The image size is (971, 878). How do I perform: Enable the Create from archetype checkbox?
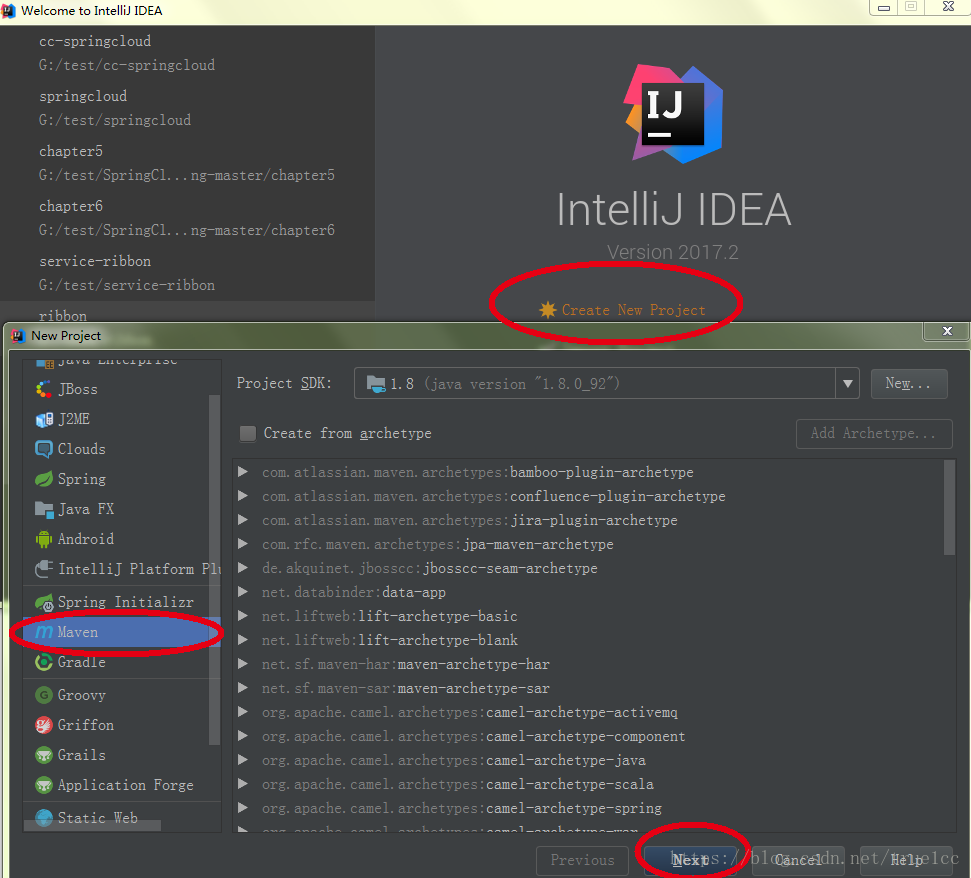pos(248,433)
